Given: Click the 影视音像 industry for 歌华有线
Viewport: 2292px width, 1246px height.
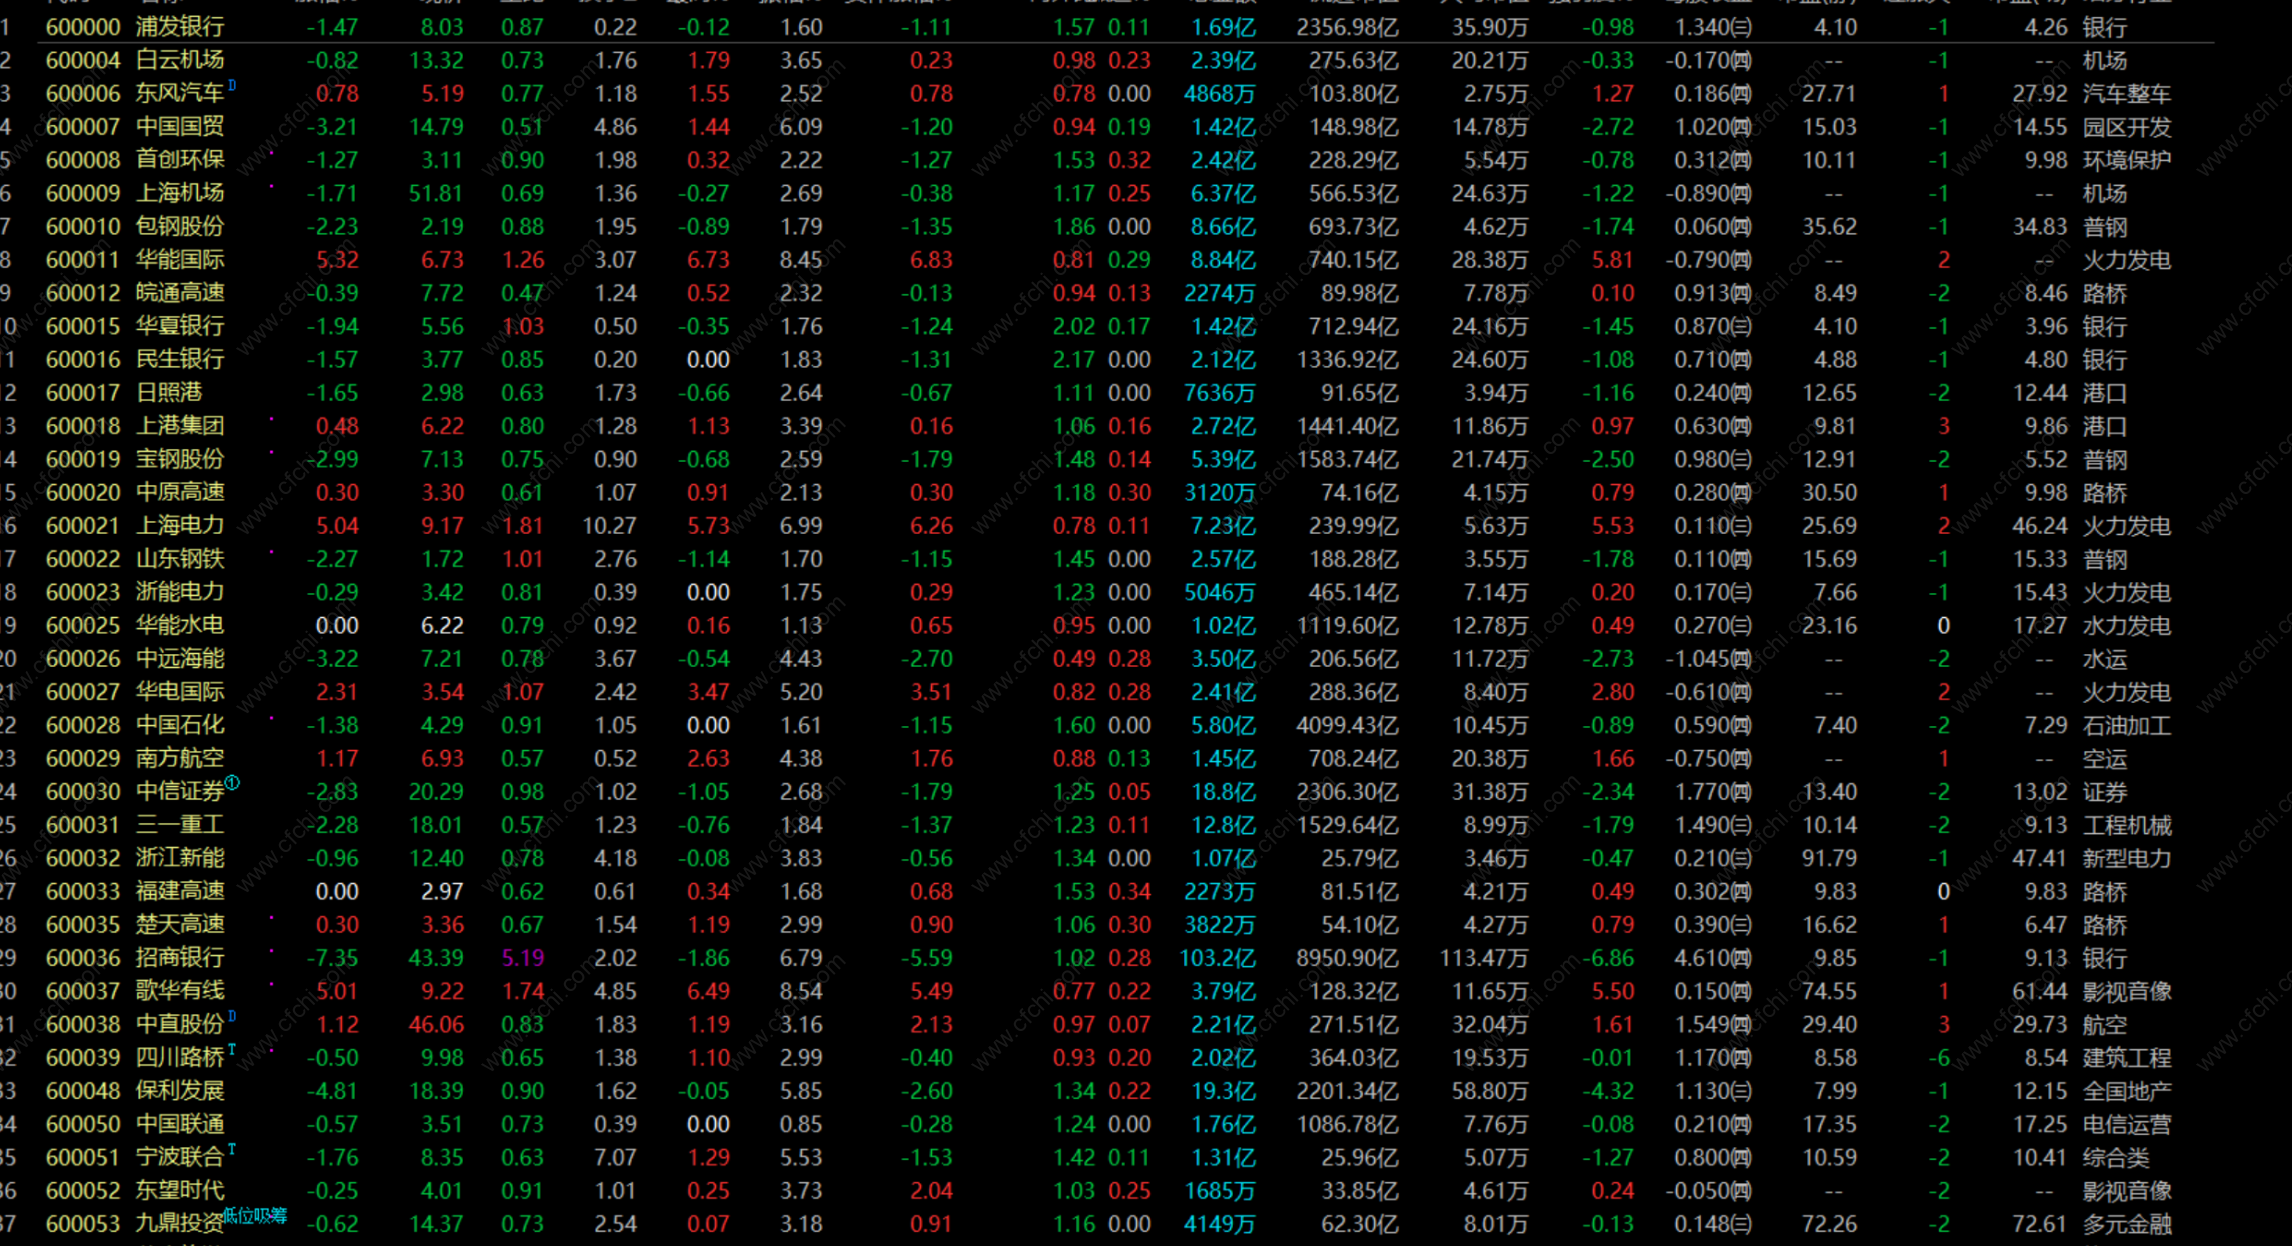Looking at the screenshot, I should click(2126, 991).
